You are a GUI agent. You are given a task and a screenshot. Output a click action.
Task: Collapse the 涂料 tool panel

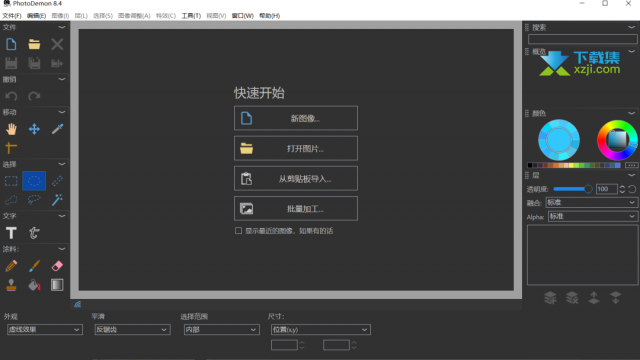[62, 249]
